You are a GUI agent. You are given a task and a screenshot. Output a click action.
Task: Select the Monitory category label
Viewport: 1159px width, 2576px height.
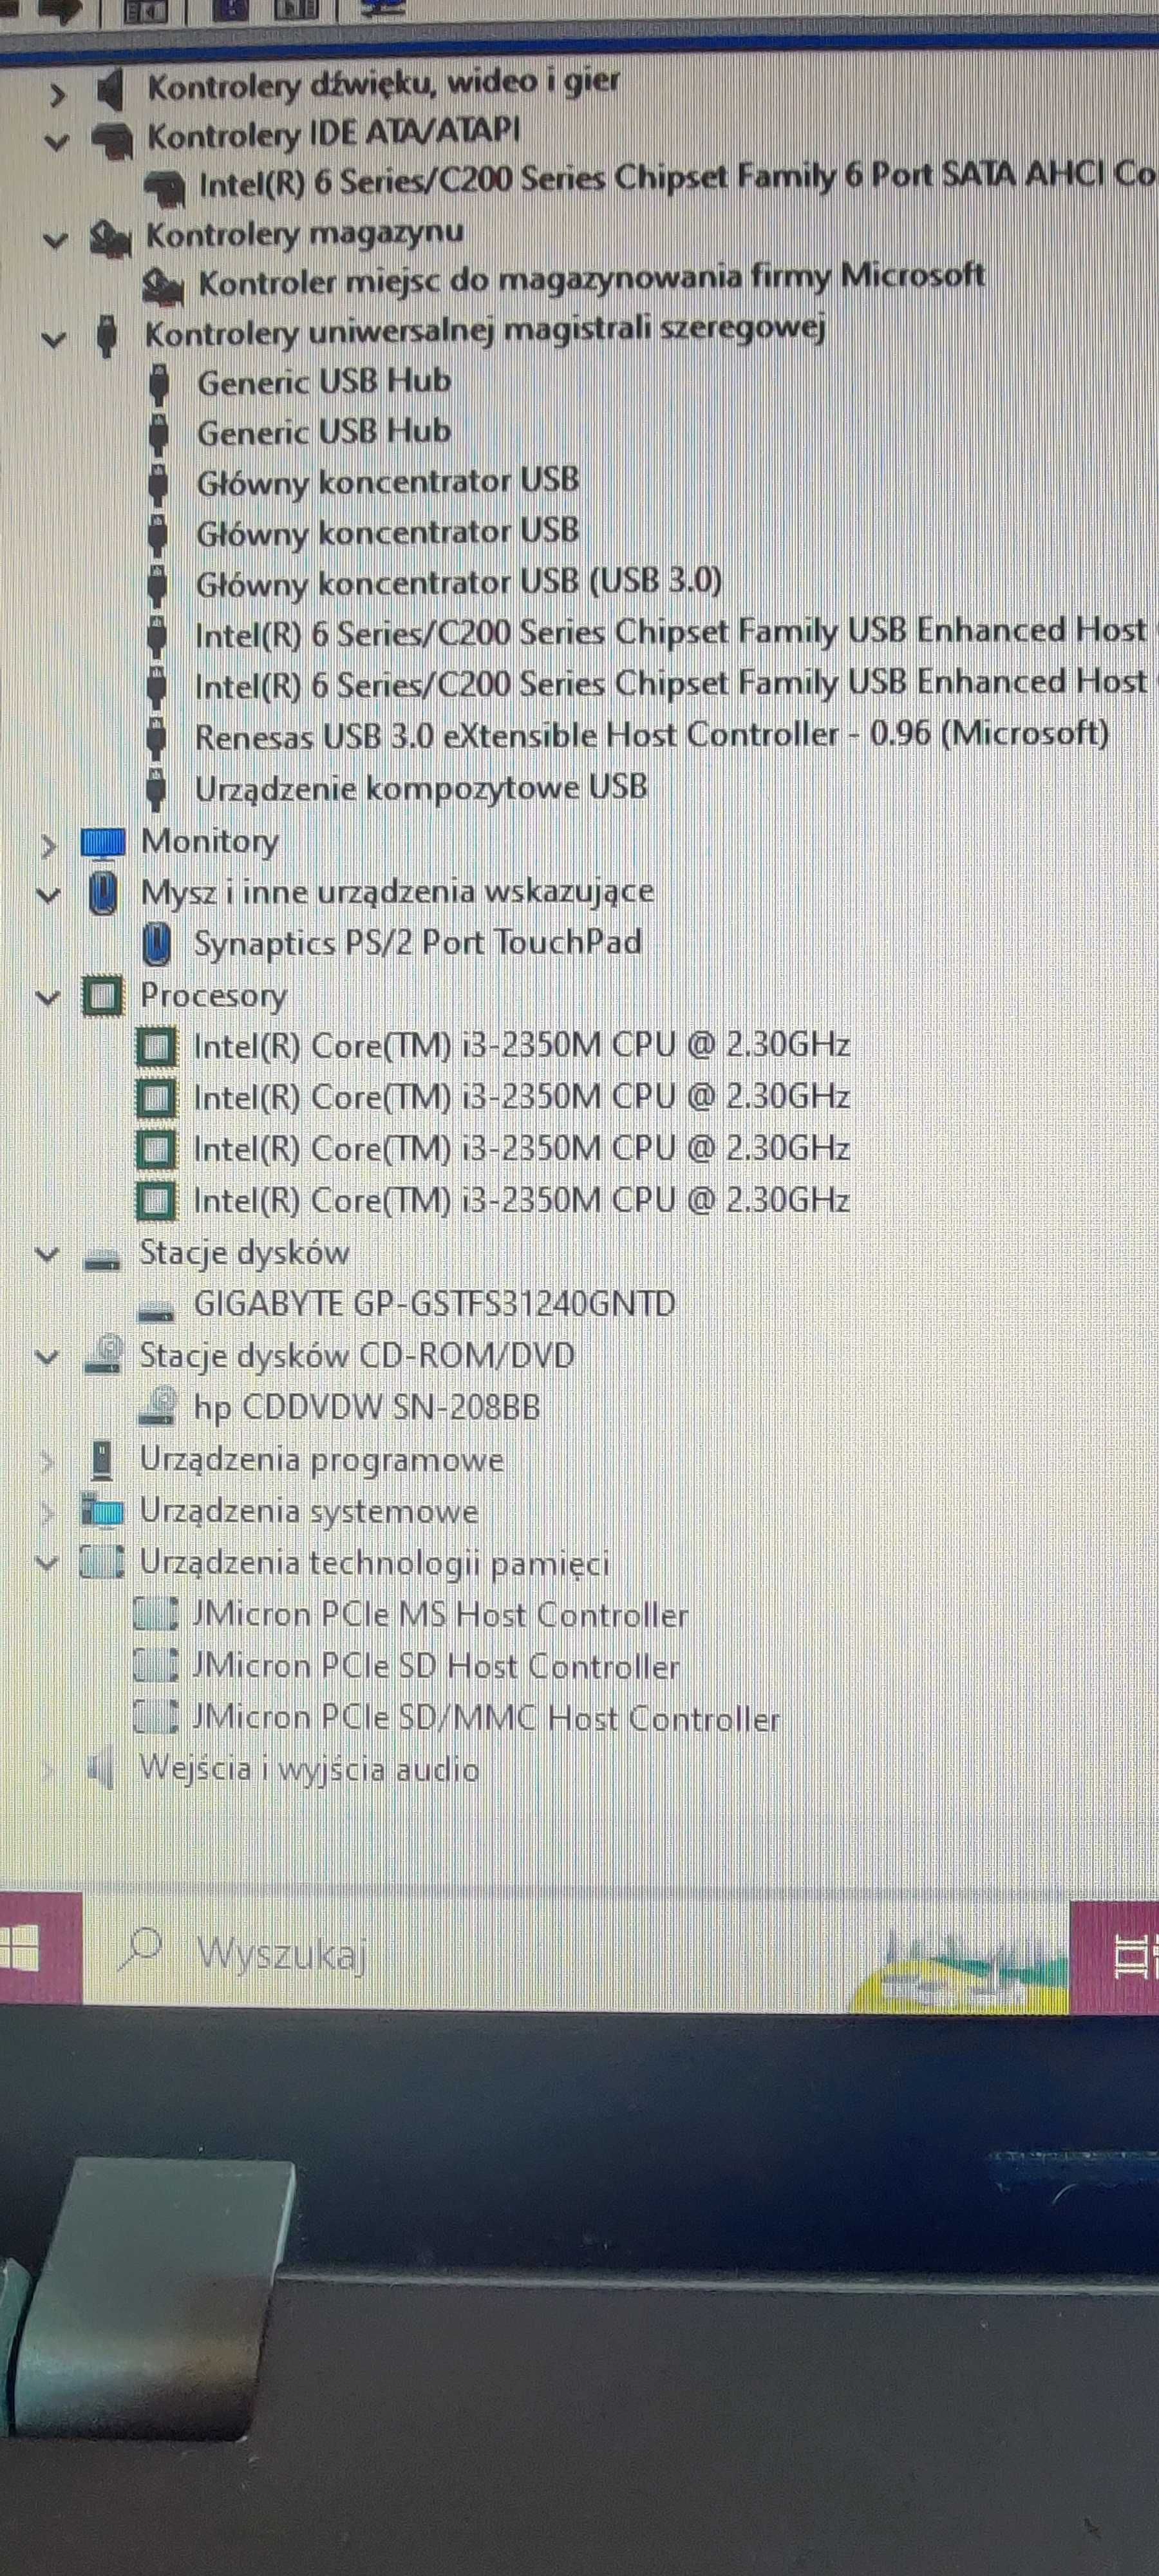coord(210,842)
